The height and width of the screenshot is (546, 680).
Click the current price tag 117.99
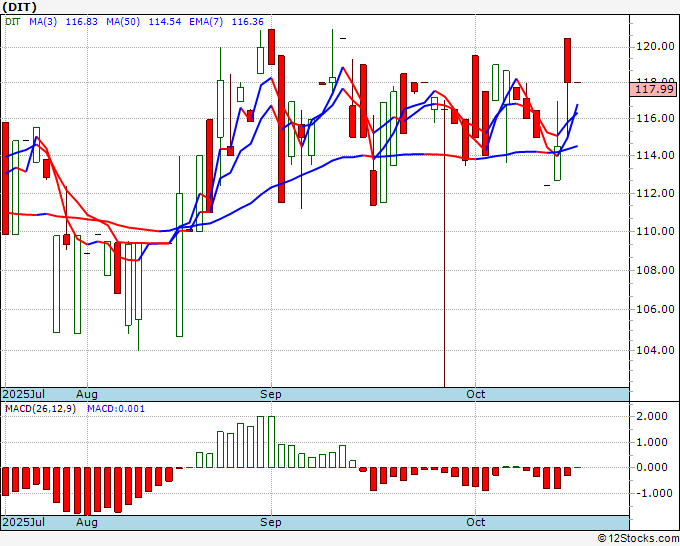[x=655, y=89]
